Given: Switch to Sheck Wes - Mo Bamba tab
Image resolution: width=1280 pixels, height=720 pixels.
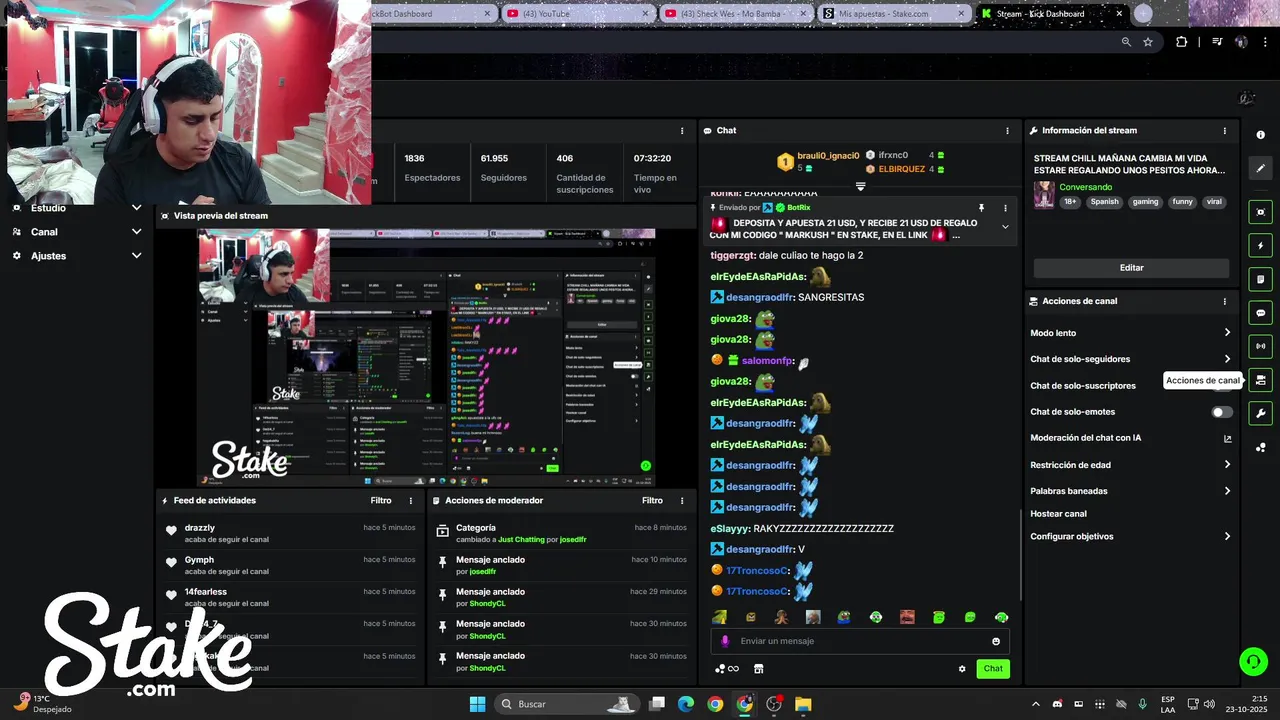Looking at the screenshot, I should (735, 14).
